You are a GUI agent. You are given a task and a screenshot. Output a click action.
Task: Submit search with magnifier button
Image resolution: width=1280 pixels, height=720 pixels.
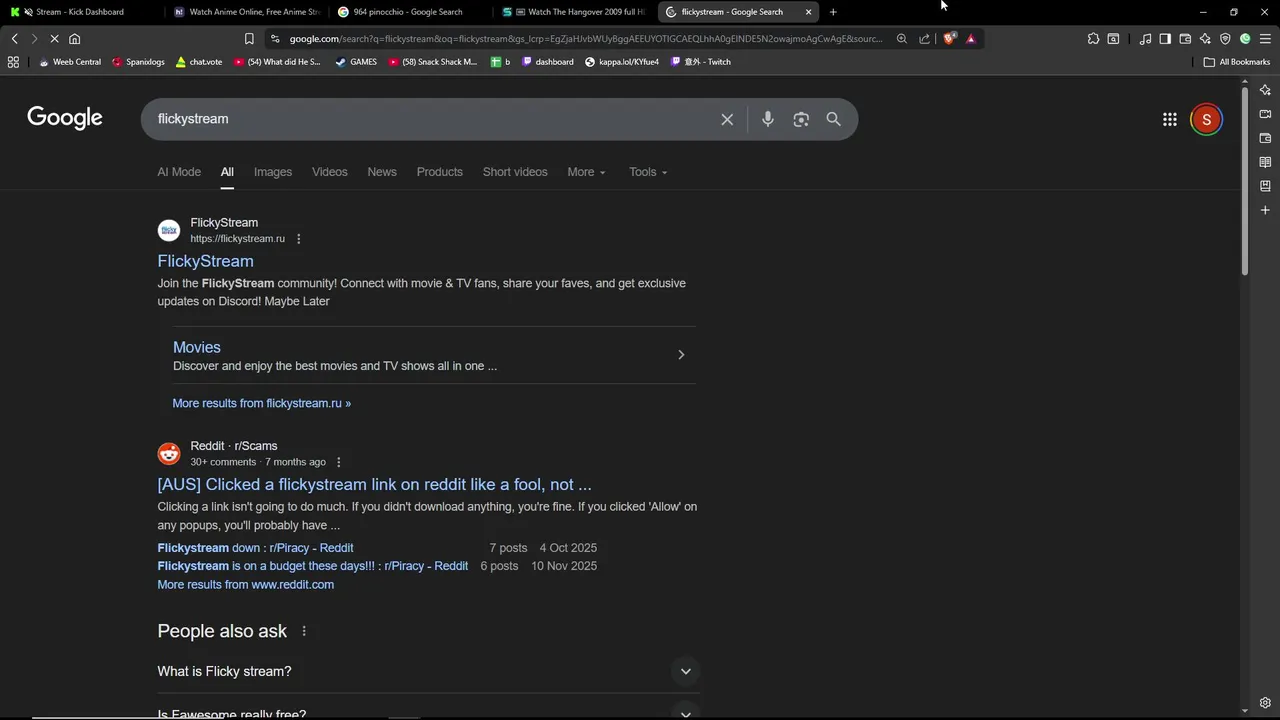pyautogui.click(x=833, y=119)
